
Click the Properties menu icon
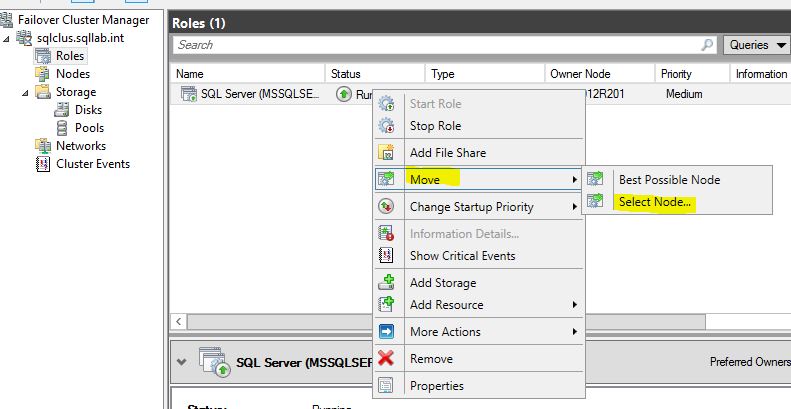386,386
